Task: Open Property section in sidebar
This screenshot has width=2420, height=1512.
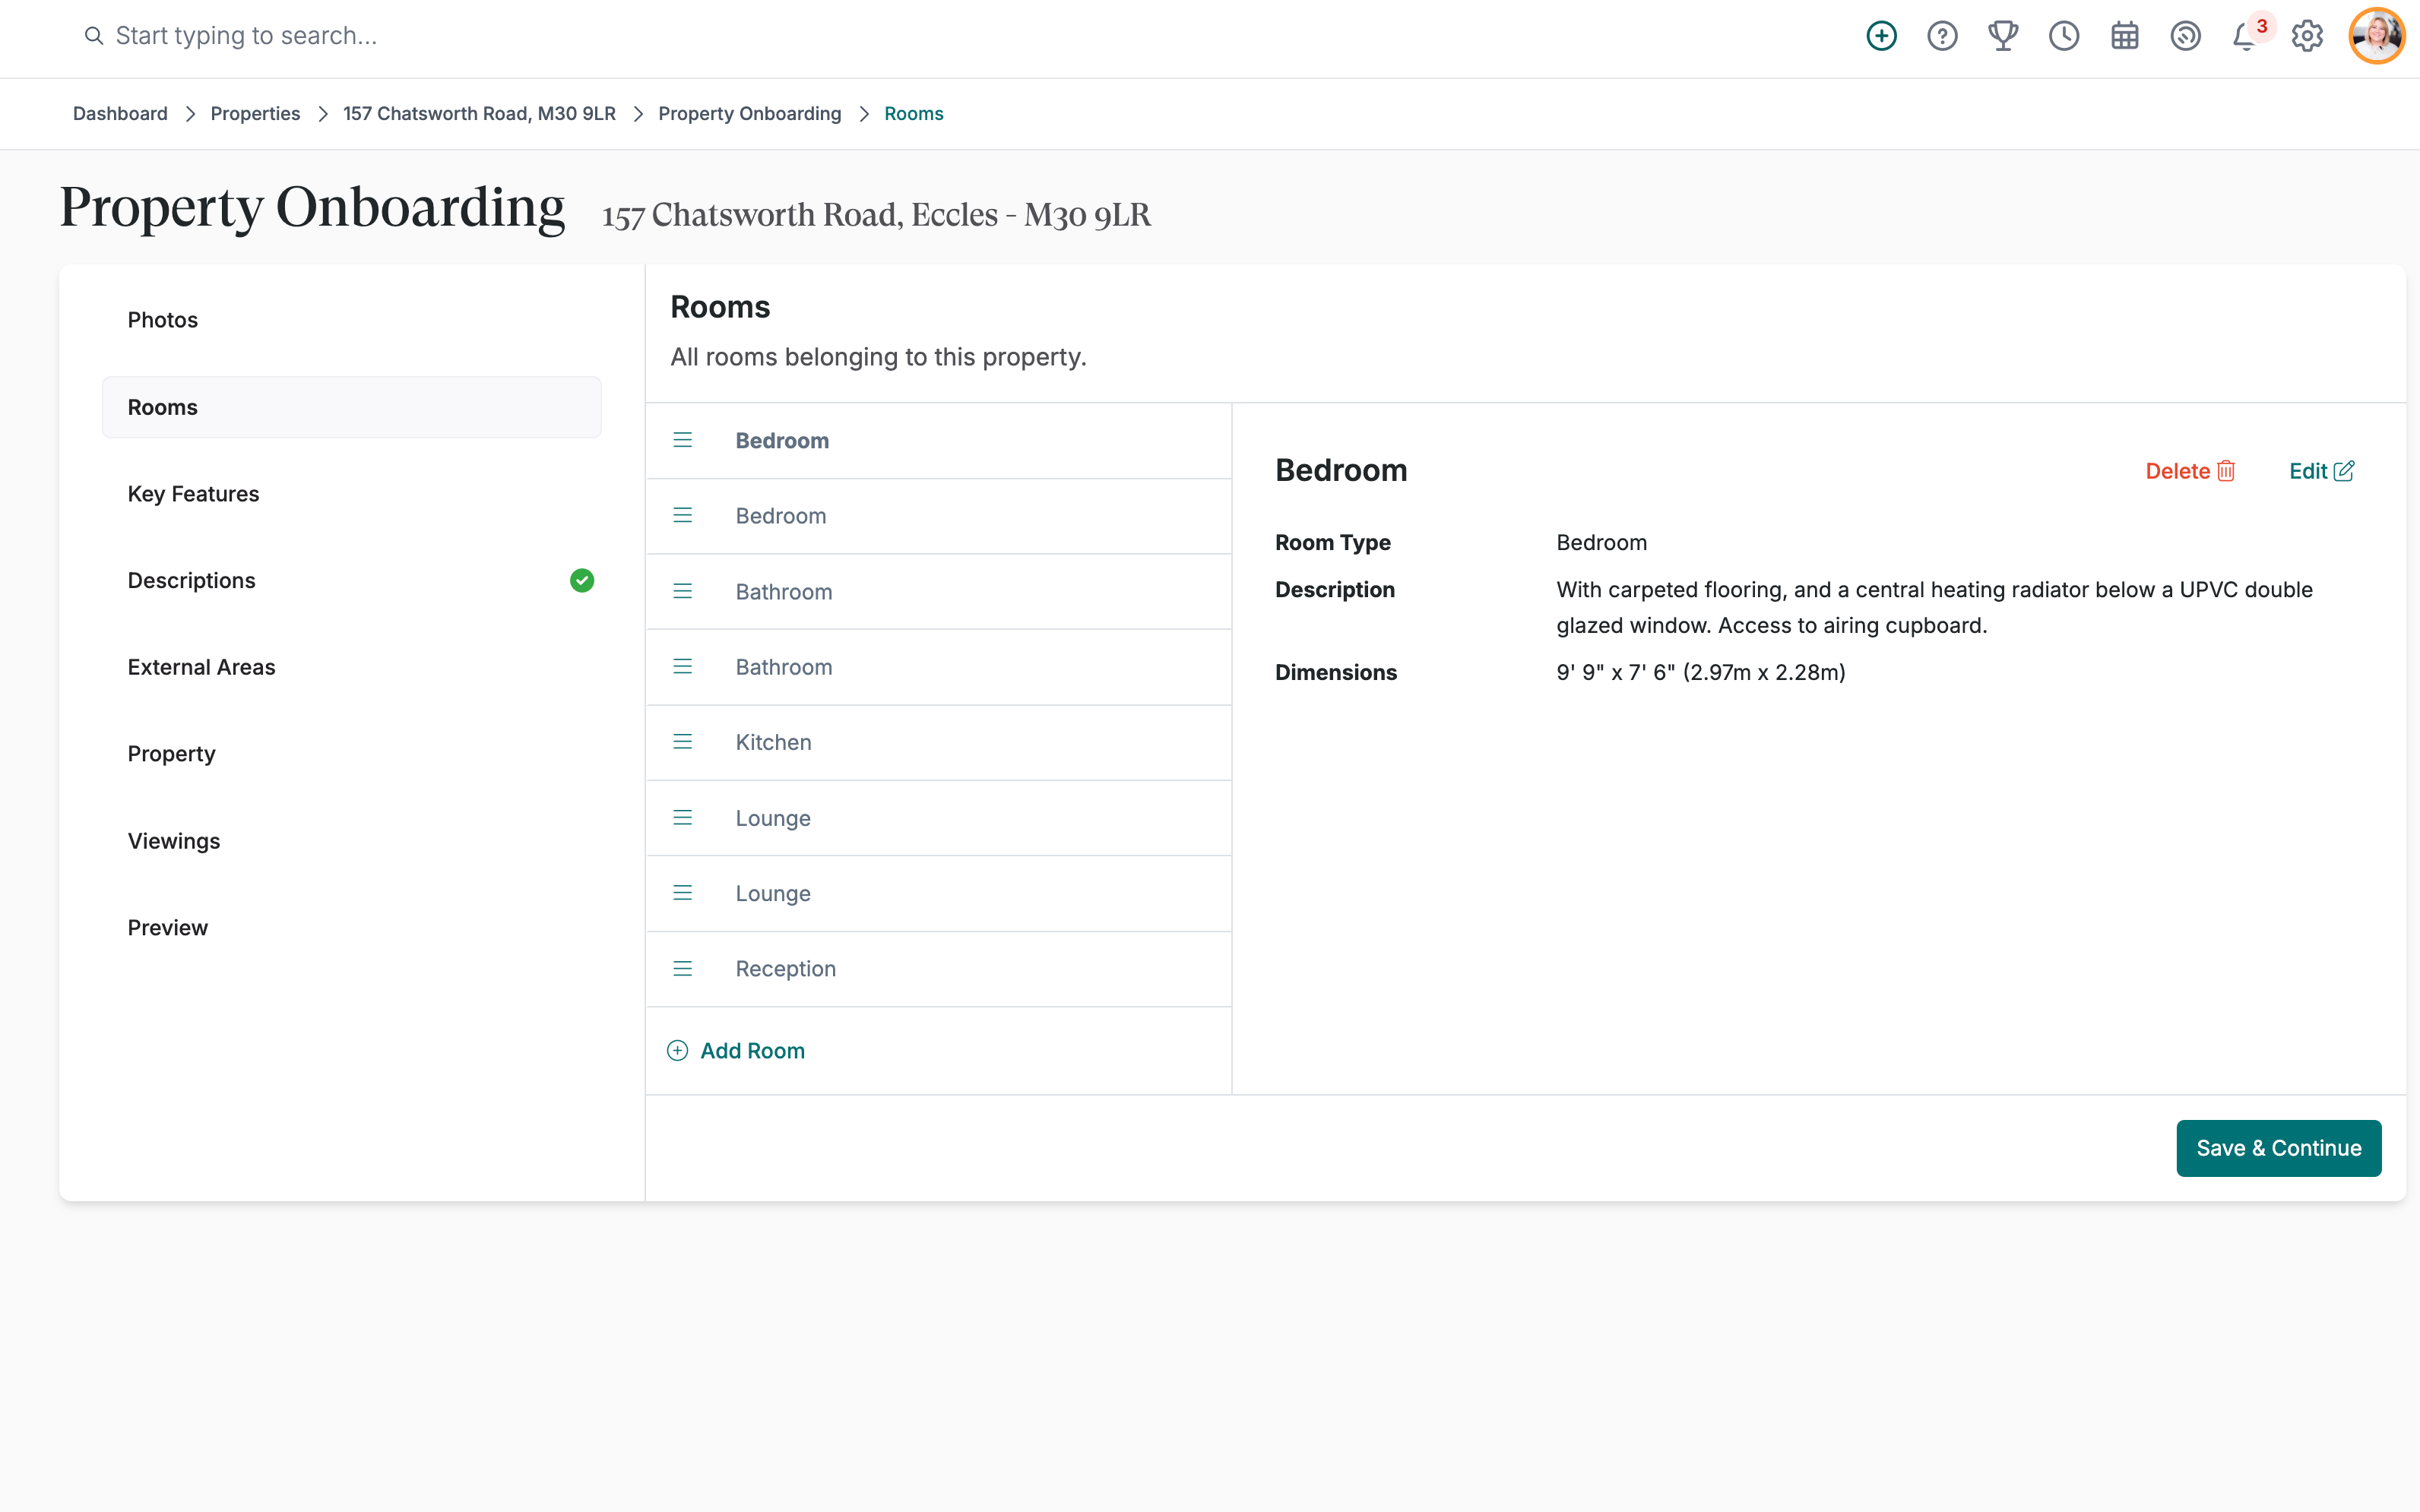Action: pos(352,754)
